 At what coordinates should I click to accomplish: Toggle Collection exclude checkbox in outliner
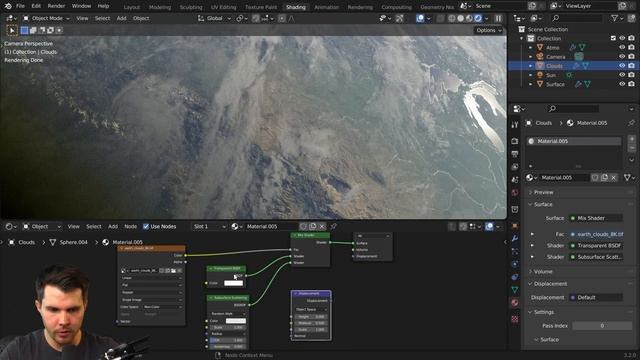point(613,38)
